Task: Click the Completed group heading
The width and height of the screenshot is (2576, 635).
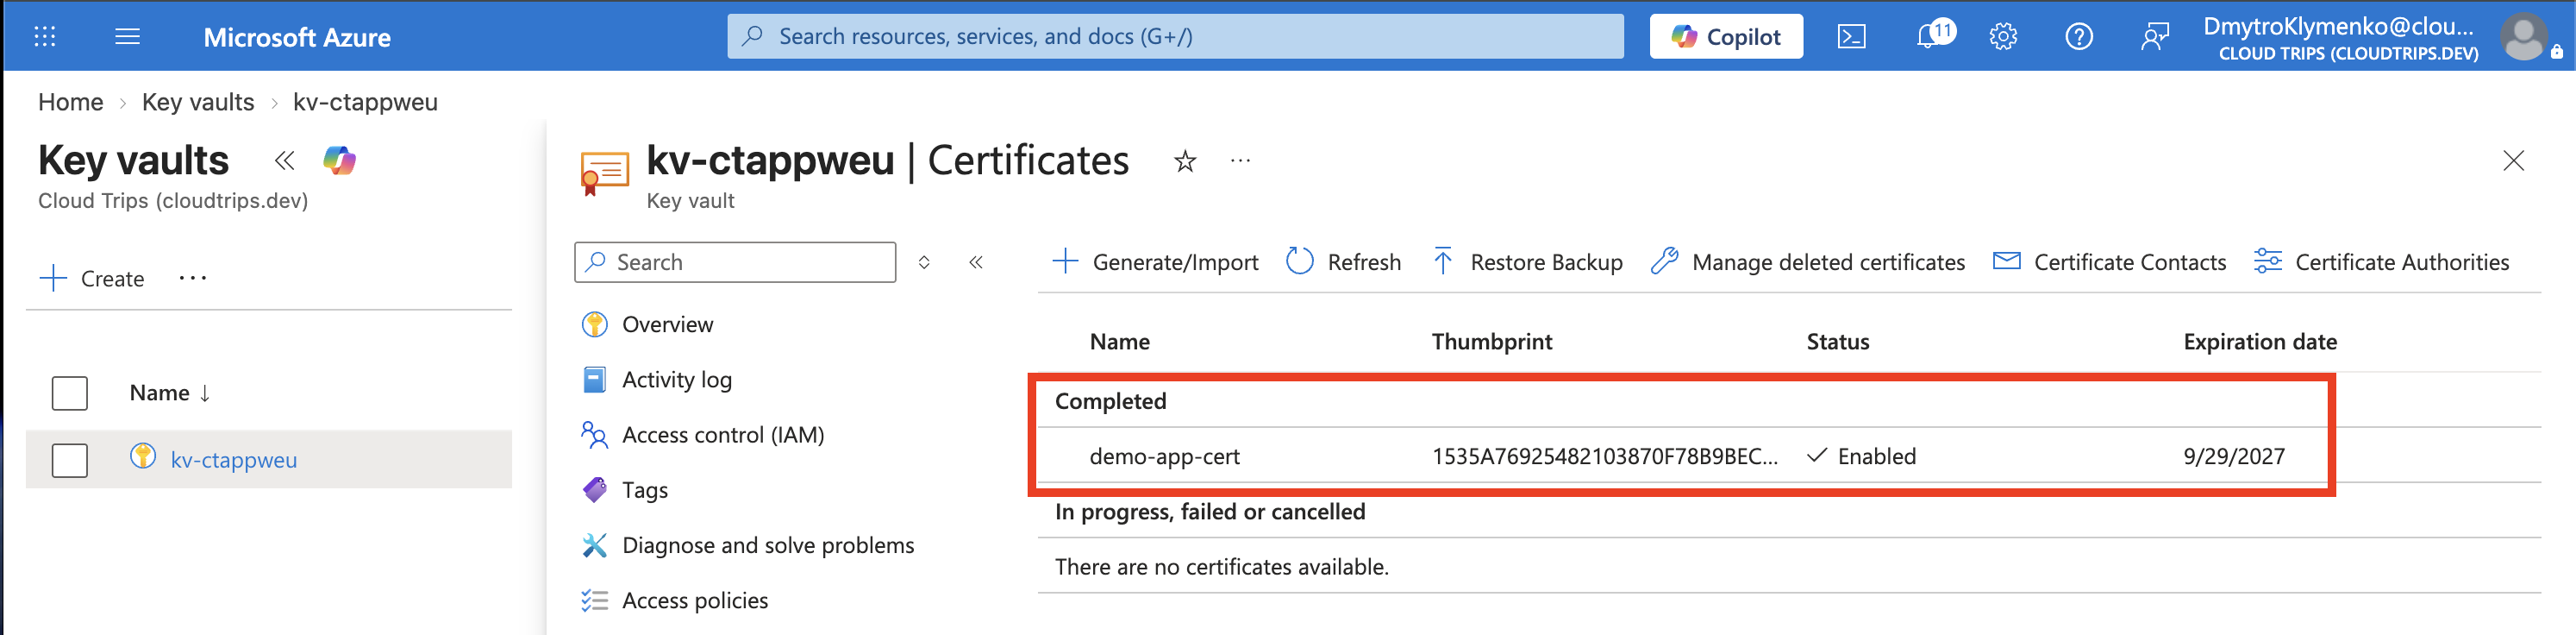Action: coord(1111,401)
